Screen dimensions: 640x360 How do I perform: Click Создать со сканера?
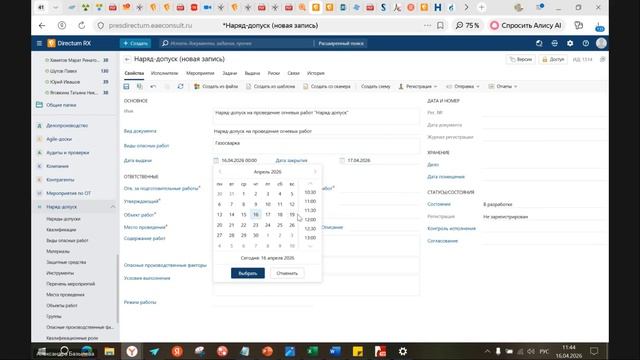coord(327,87)
